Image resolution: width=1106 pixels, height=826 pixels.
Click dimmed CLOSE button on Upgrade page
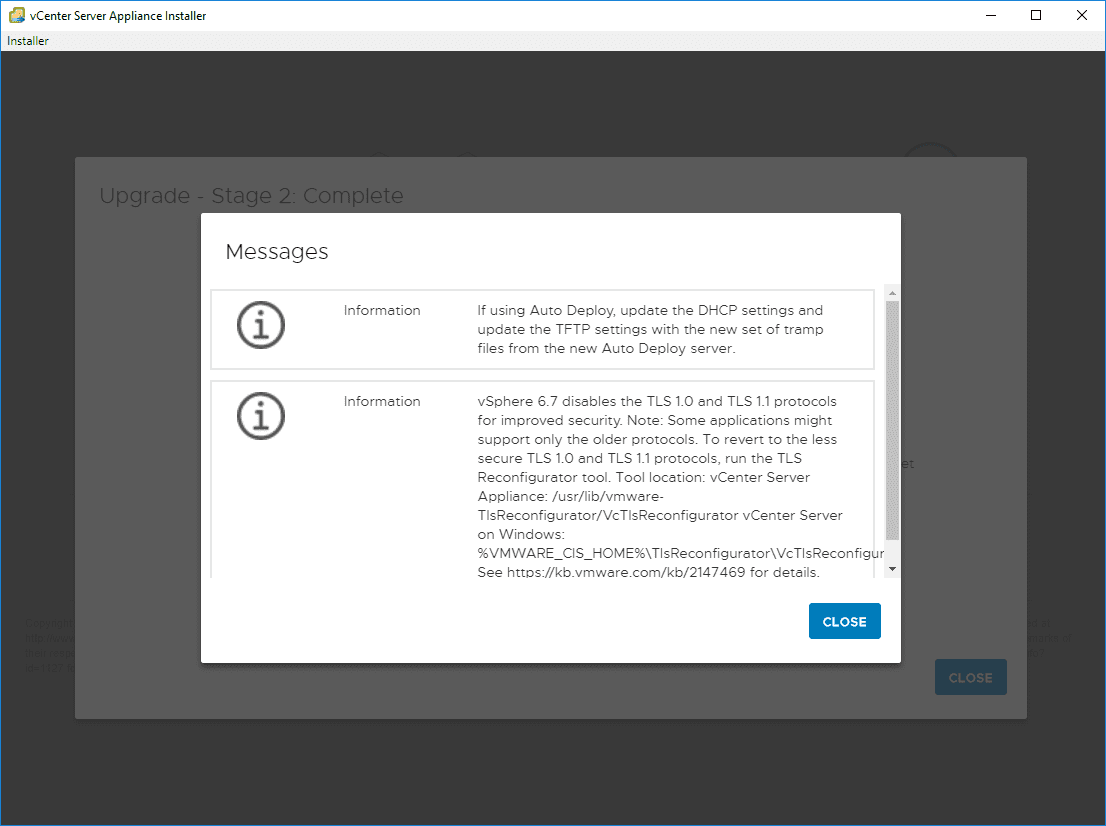coord(971,677)
